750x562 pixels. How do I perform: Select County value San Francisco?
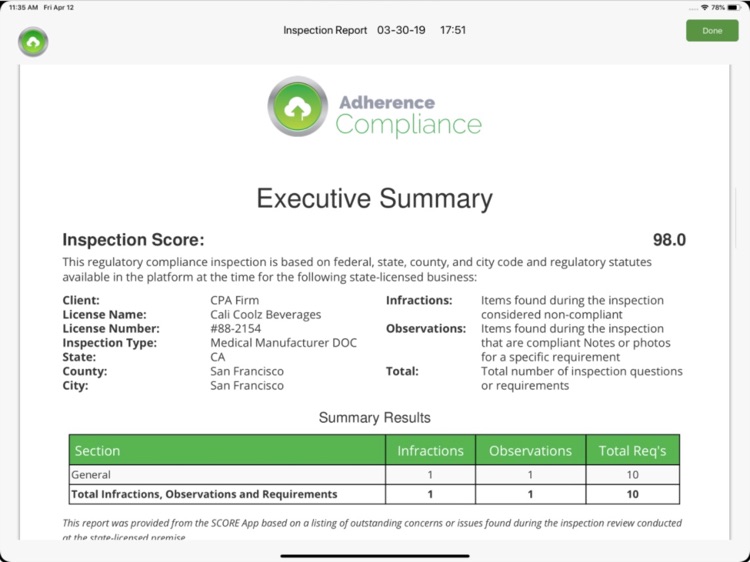coord(247,371)
